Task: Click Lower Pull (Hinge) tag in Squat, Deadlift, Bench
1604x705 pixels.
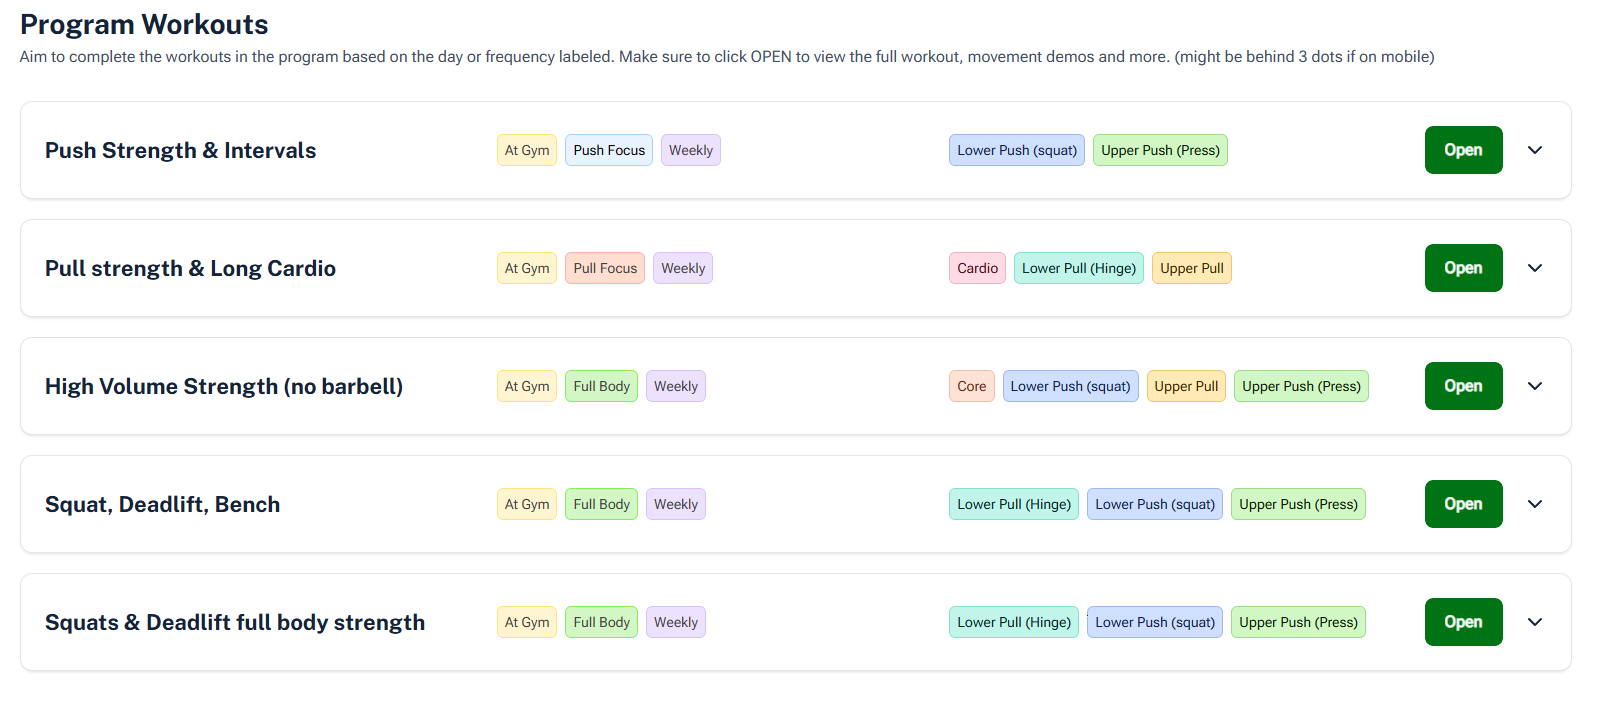Action: pyautogui.click(x=1013, y=504)
